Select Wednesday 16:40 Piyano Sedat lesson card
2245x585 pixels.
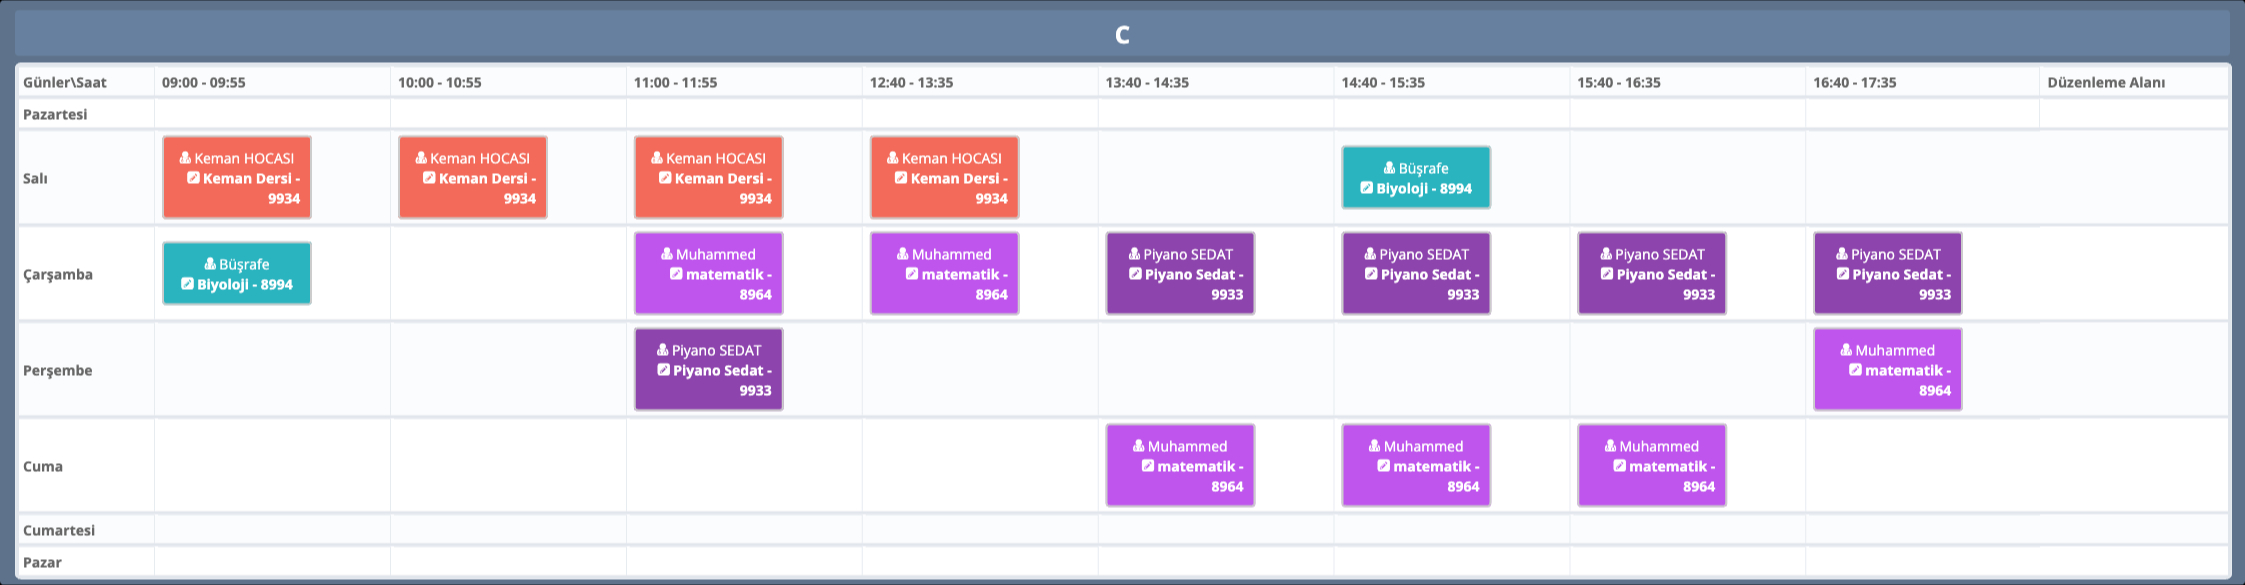point(1887,274)
